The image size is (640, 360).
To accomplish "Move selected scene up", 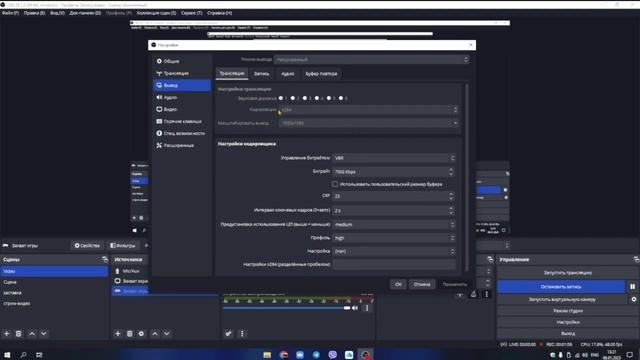I will [32, 333].
